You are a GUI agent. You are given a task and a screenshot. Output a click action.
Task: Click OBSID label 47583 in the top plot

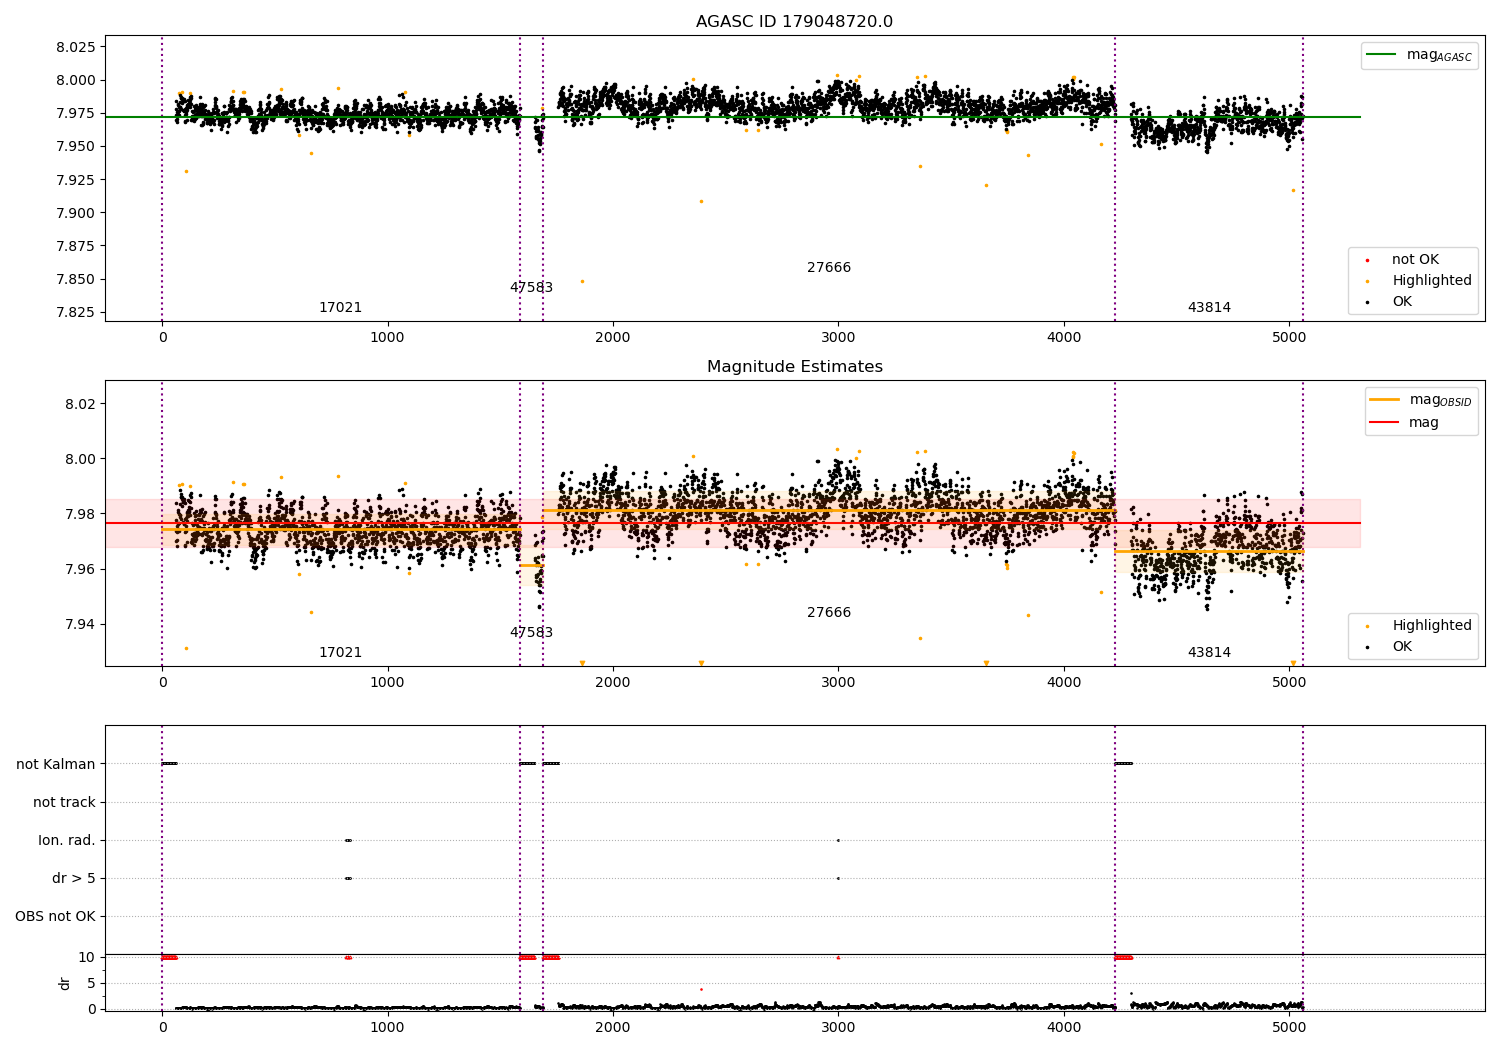click(x=531, y=288)
